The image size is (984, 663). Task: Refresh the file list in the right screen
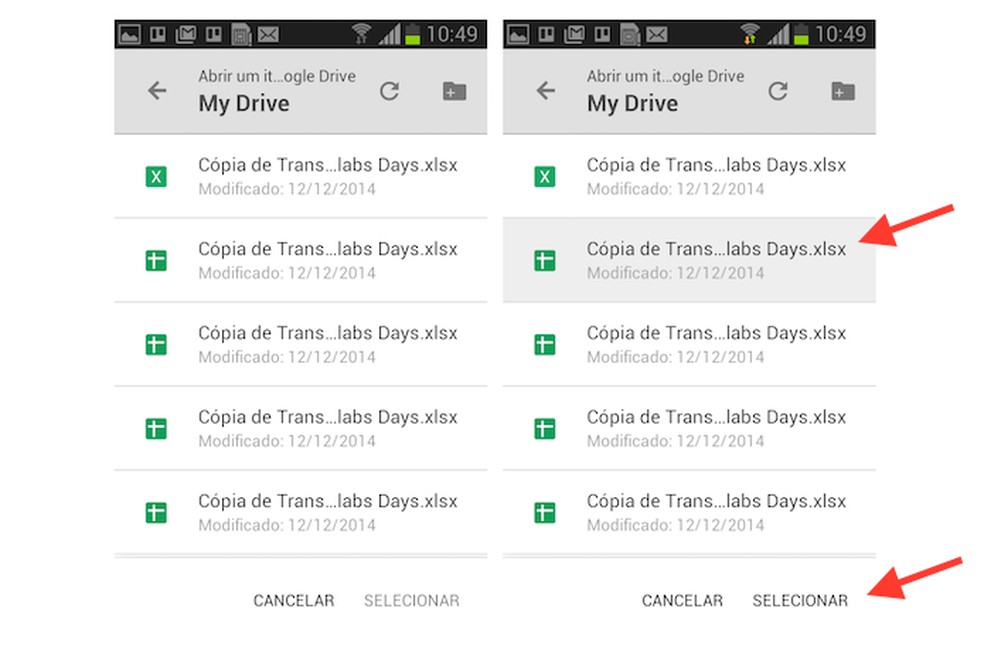point(778,89)
